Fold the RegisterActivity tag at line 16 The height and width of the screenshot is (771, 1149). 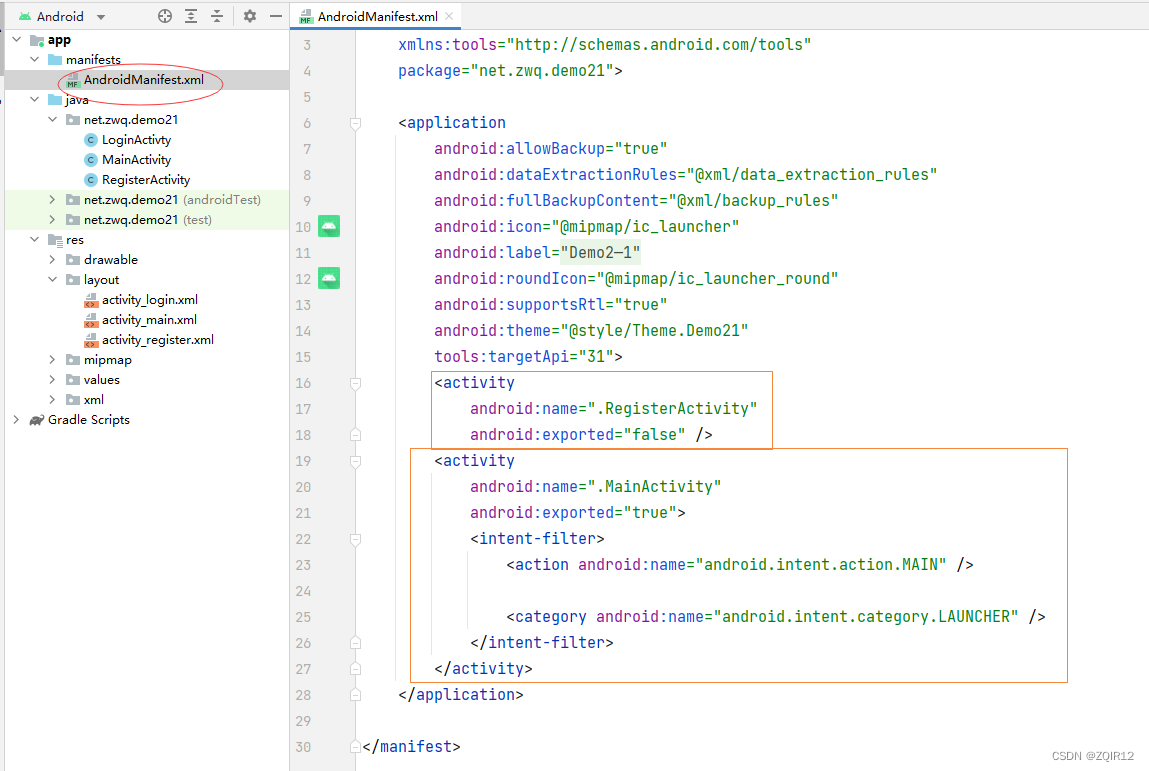tap(355, 383)
